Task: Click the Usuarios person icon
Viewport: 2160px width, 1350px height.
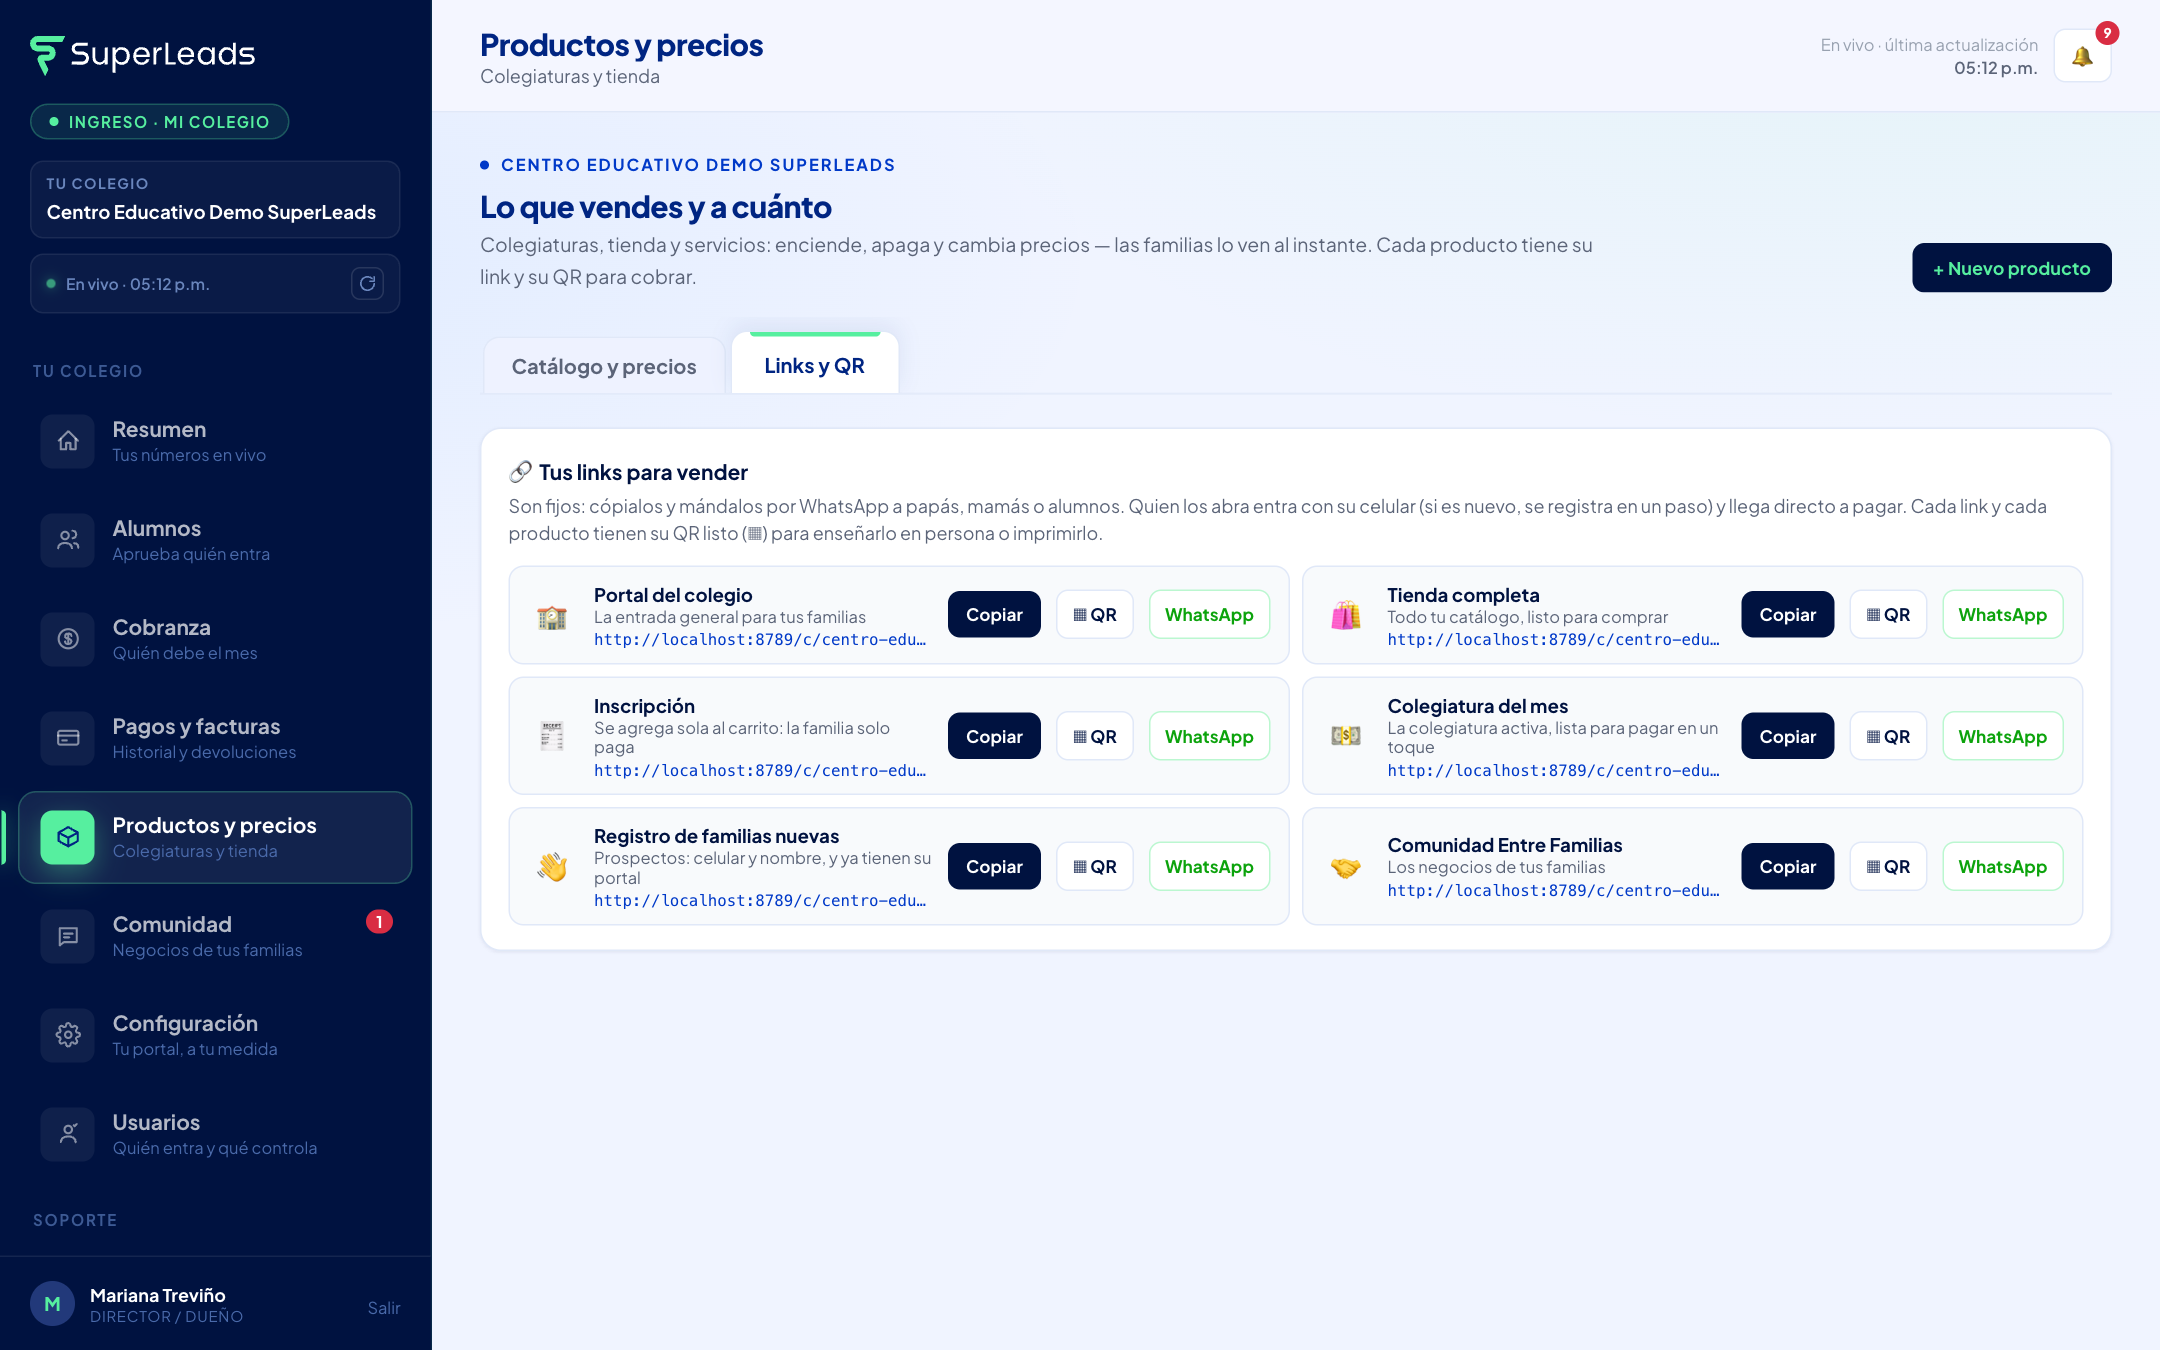Action: click(x=68, y=1134)
